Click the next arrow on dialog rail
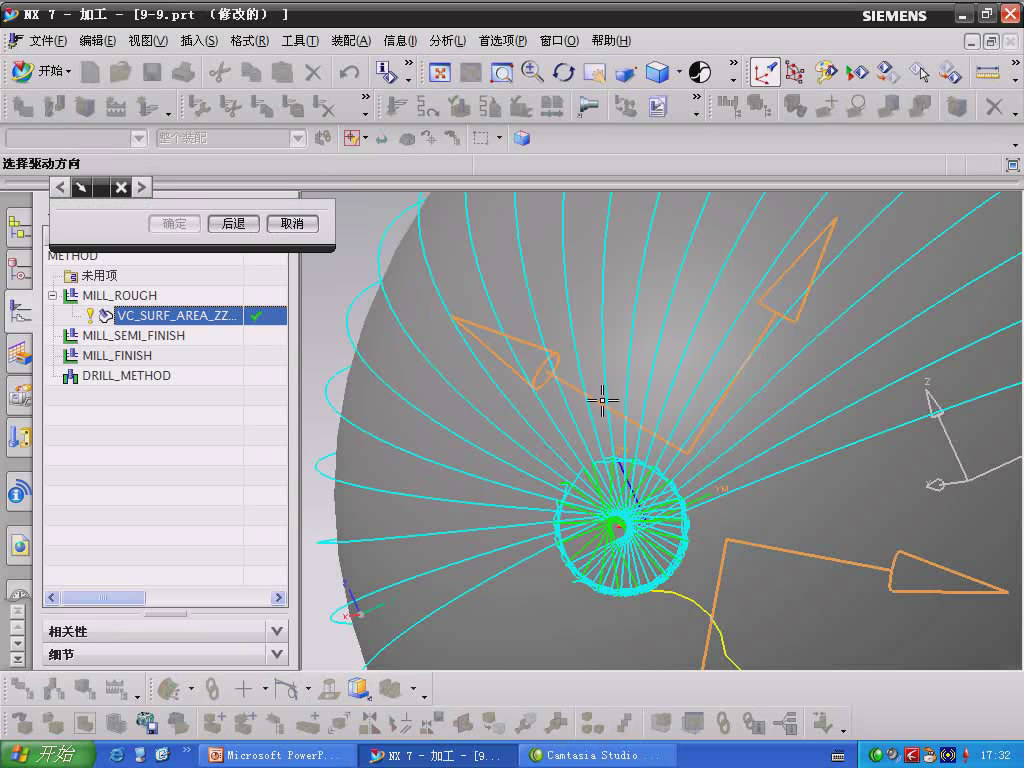The width and height of the screenshot is (1024, 768). [x=142, y=188]
